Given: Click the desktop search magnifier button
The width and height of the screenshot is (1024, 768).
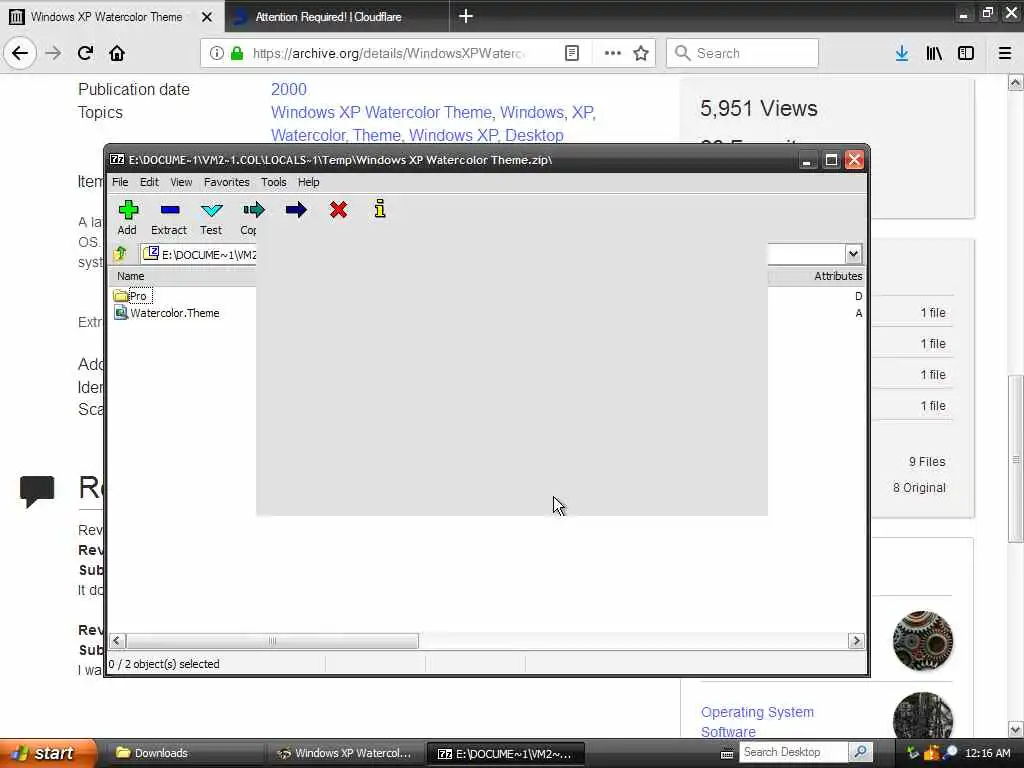Looking at the screenshot, I should [x=861, y=752].
